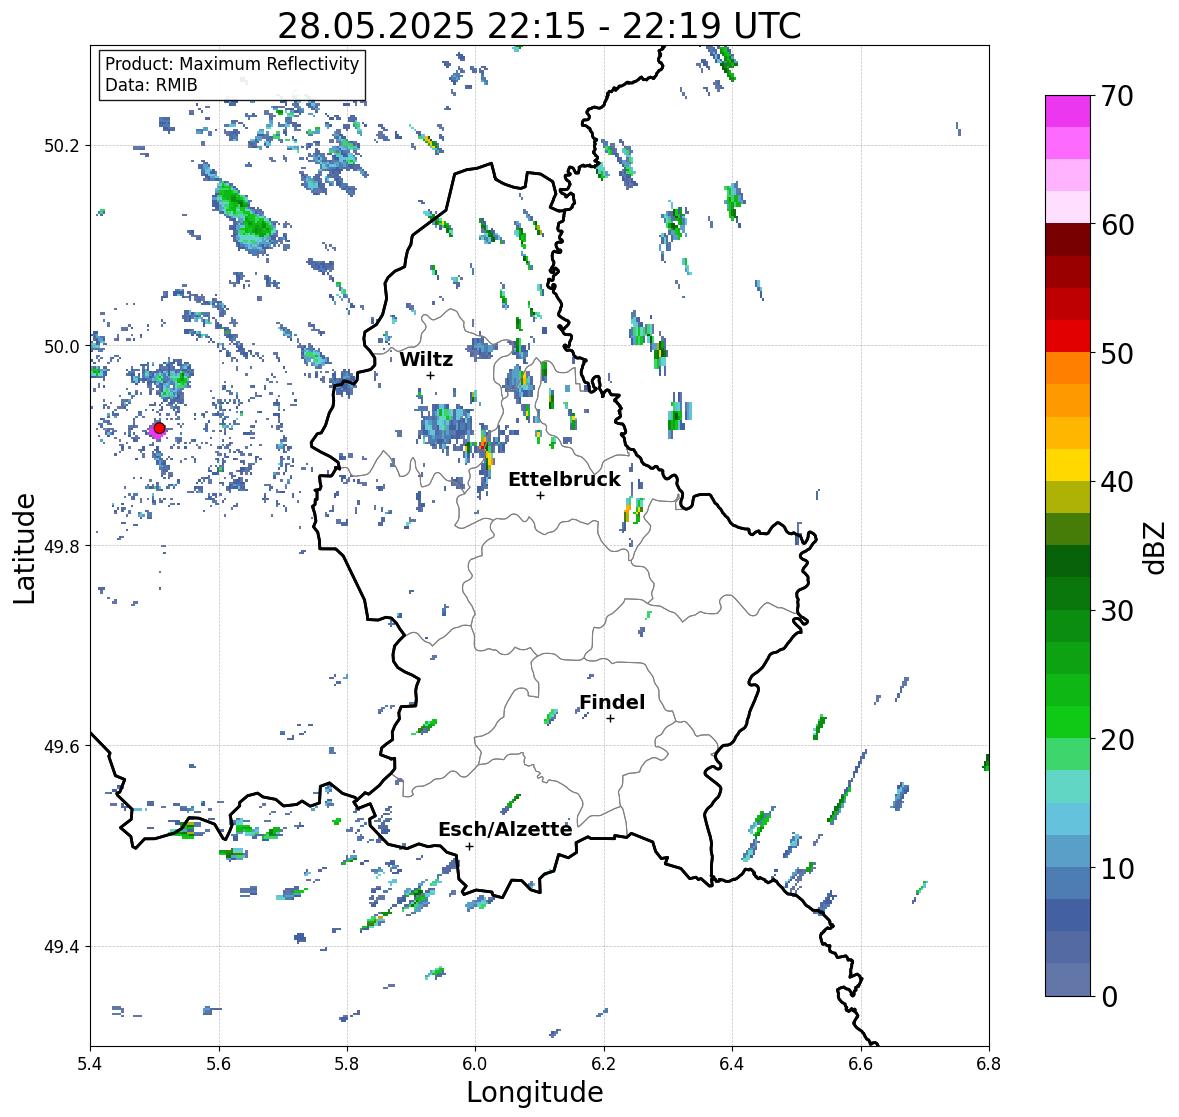Click the 'dBZ' colorbar label
The image size is (1179, 1117).
(1156, 547)
